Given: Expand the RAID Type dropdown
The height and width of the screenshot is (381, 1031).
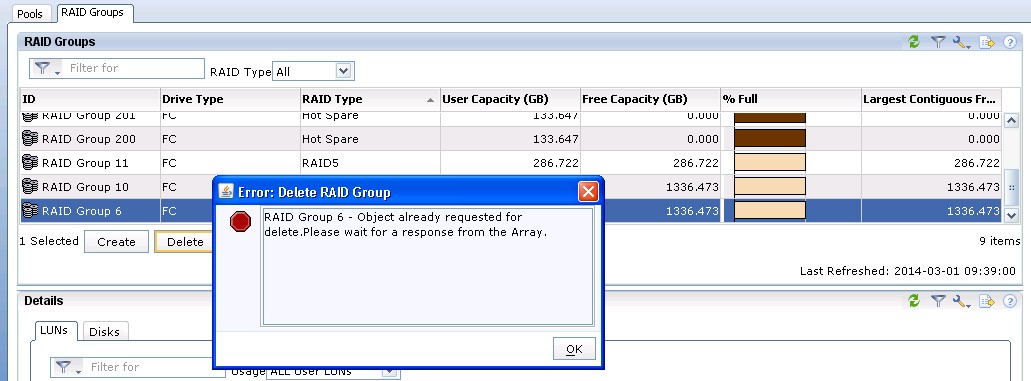Looking at the screenshot, I should coord(344,71).
